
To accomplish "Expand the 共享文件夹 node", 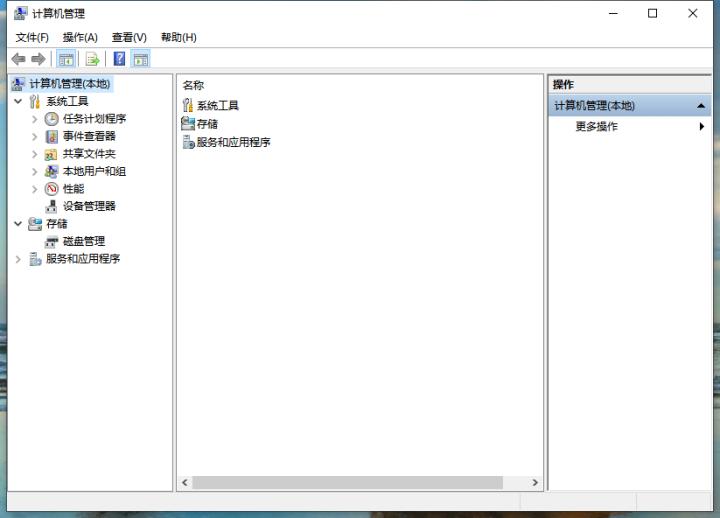I will tap(34, 154).
